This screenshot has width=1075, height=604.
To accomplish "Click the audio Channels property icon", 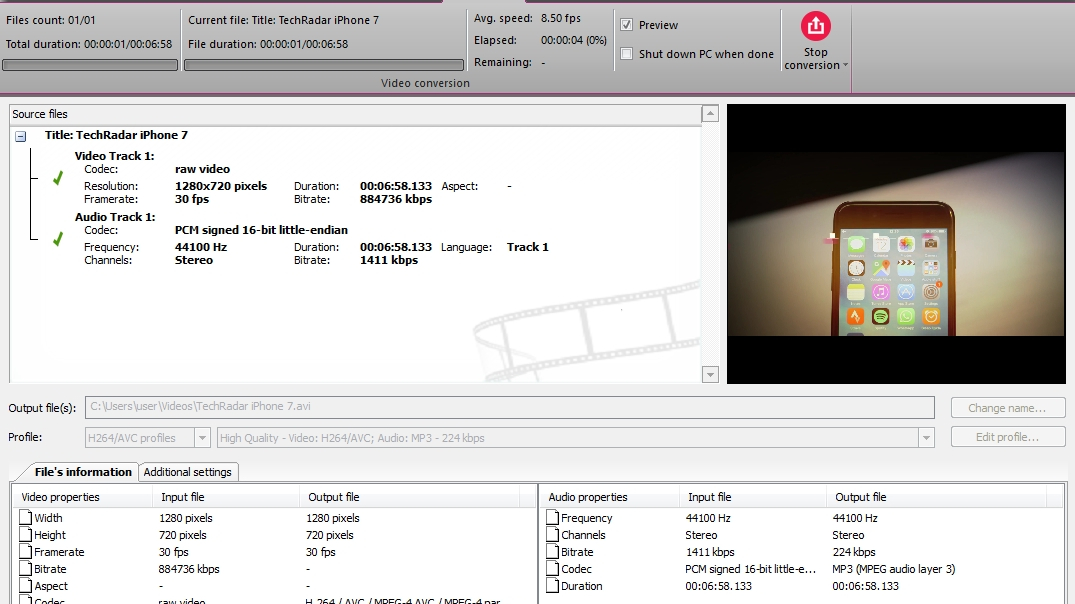I will click(553, 535).
